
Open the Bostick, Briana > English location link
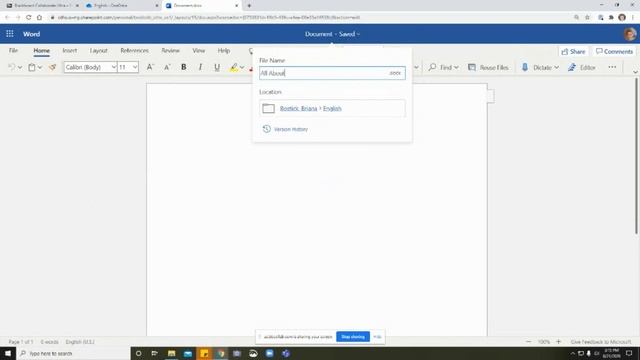tap(310, 109)
